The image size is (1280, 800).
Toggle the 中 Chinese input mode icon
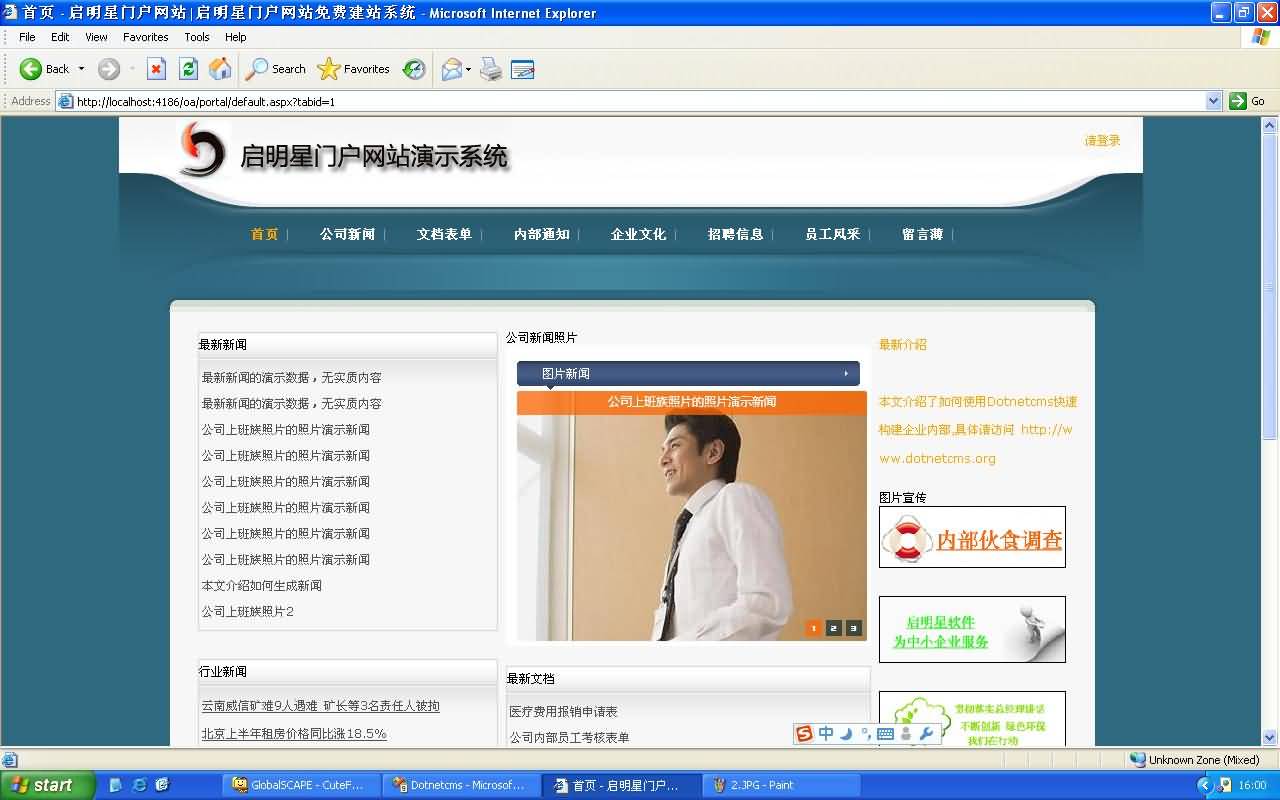[x=826, y=734]
